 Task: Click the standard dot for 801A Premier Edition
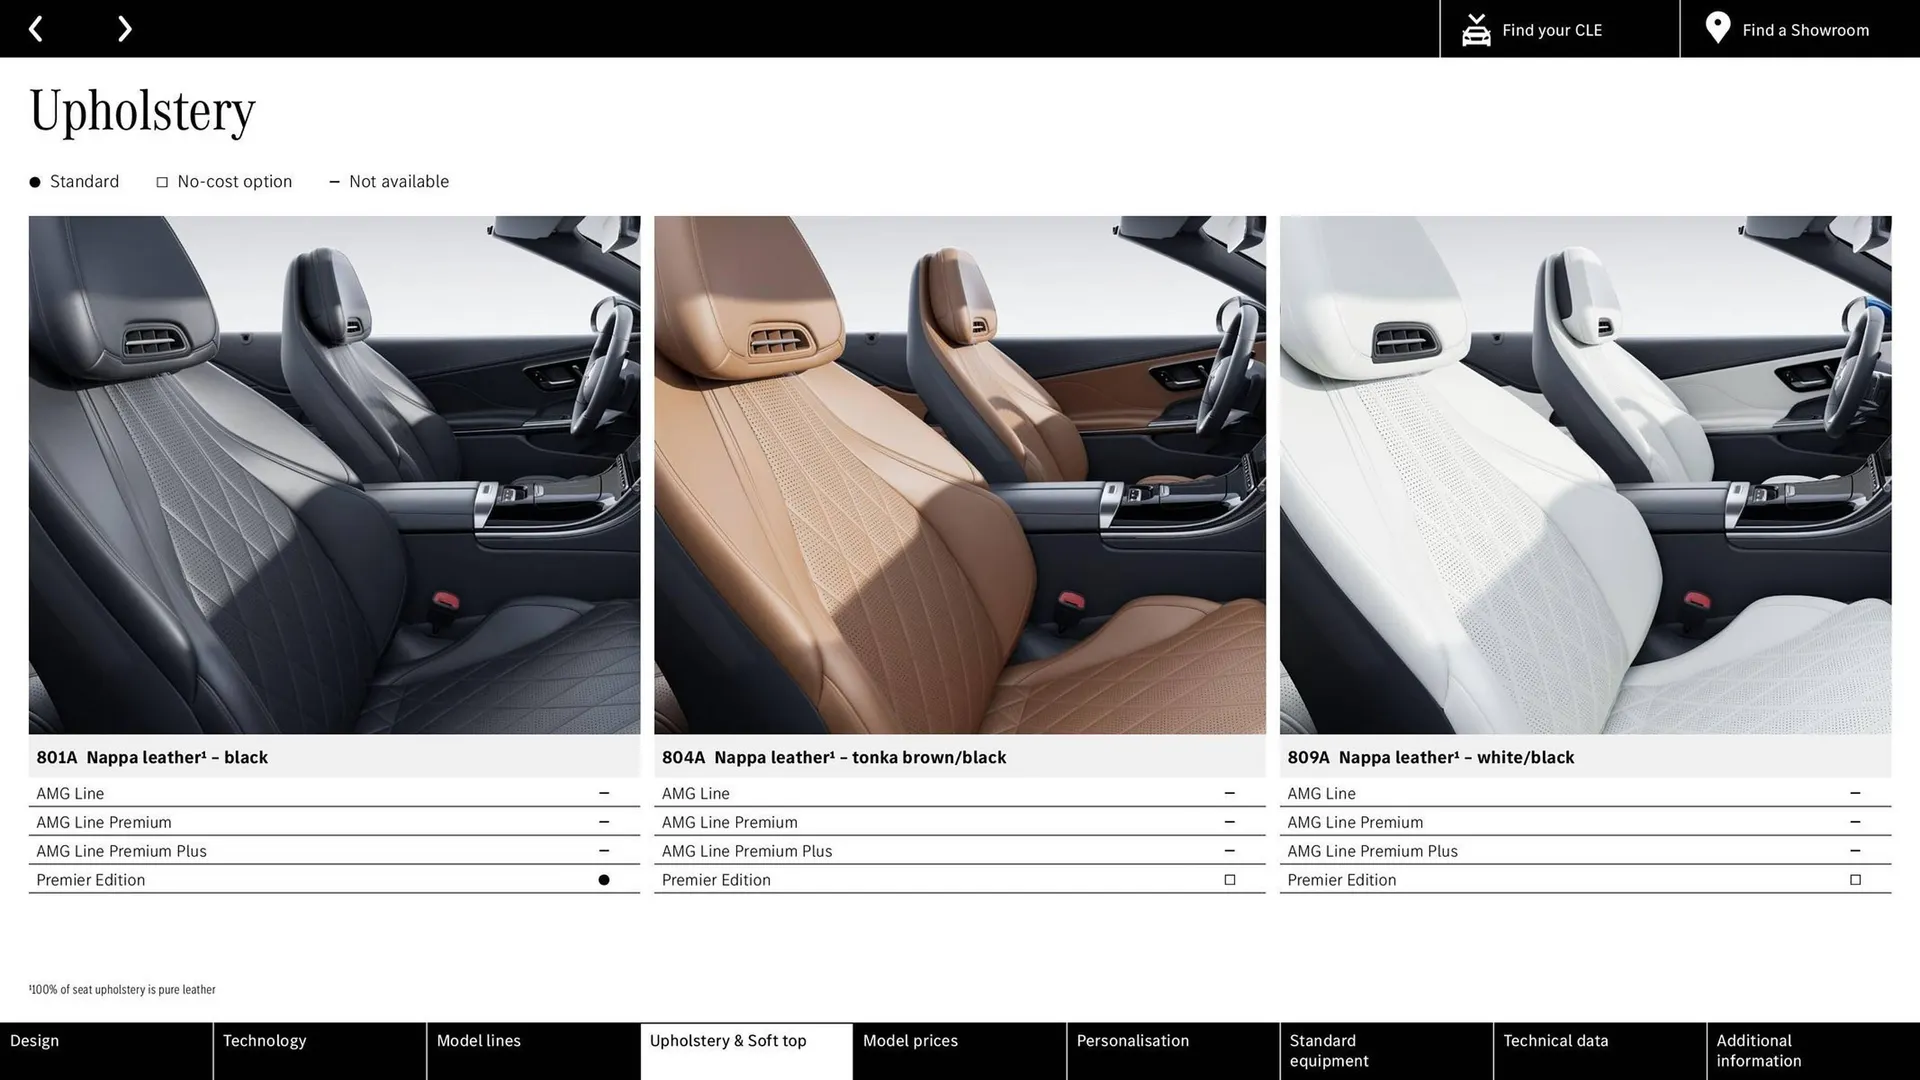click(x=604, y=879)
